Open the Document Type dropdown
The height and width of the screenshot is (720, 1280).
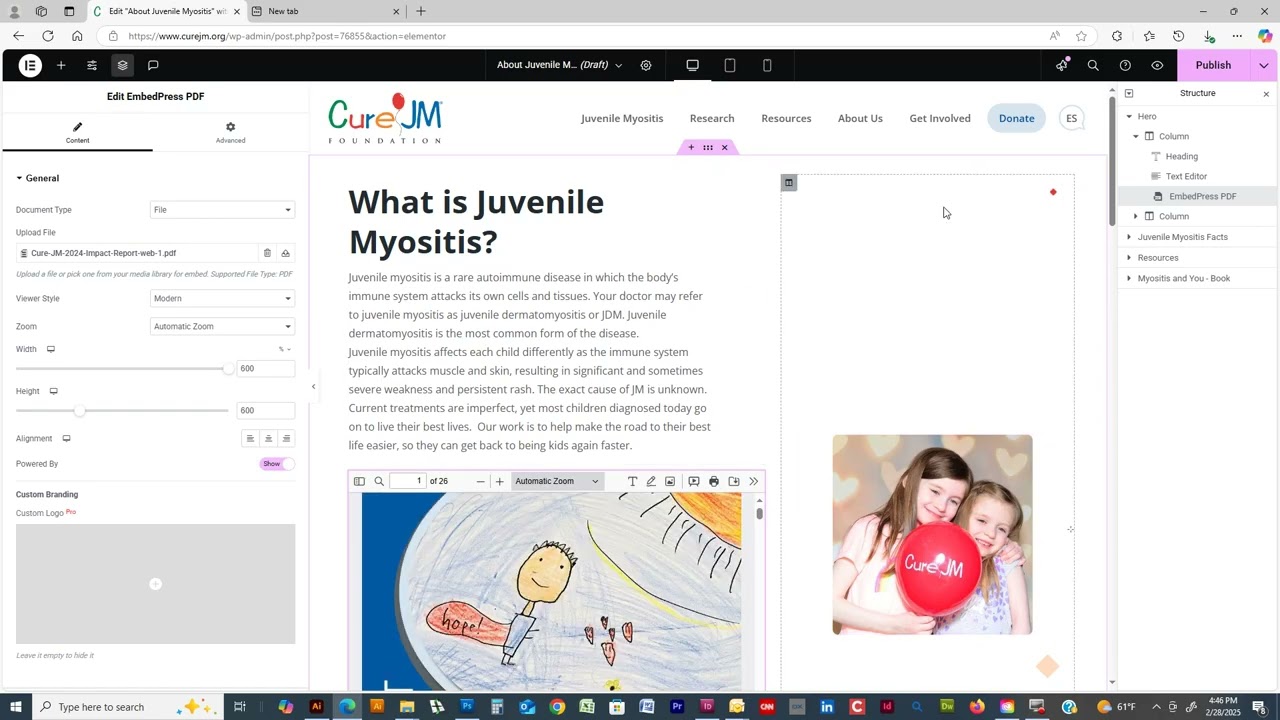point(222,210)
